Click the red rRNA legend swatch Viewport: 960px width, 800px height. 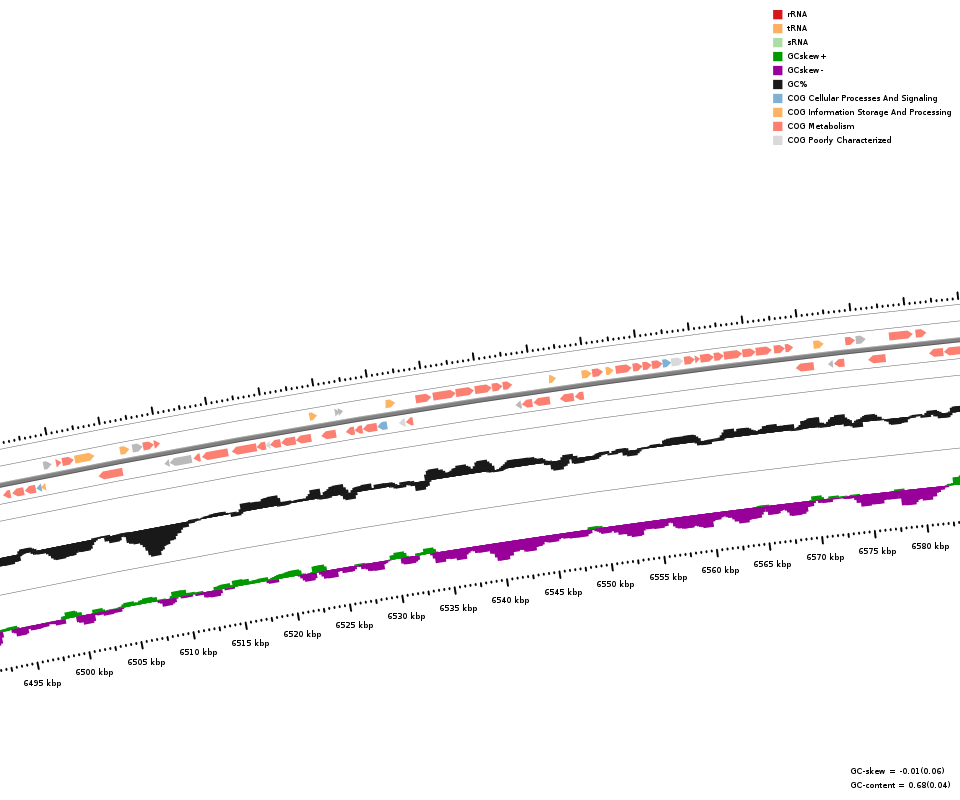click(777, 14)
